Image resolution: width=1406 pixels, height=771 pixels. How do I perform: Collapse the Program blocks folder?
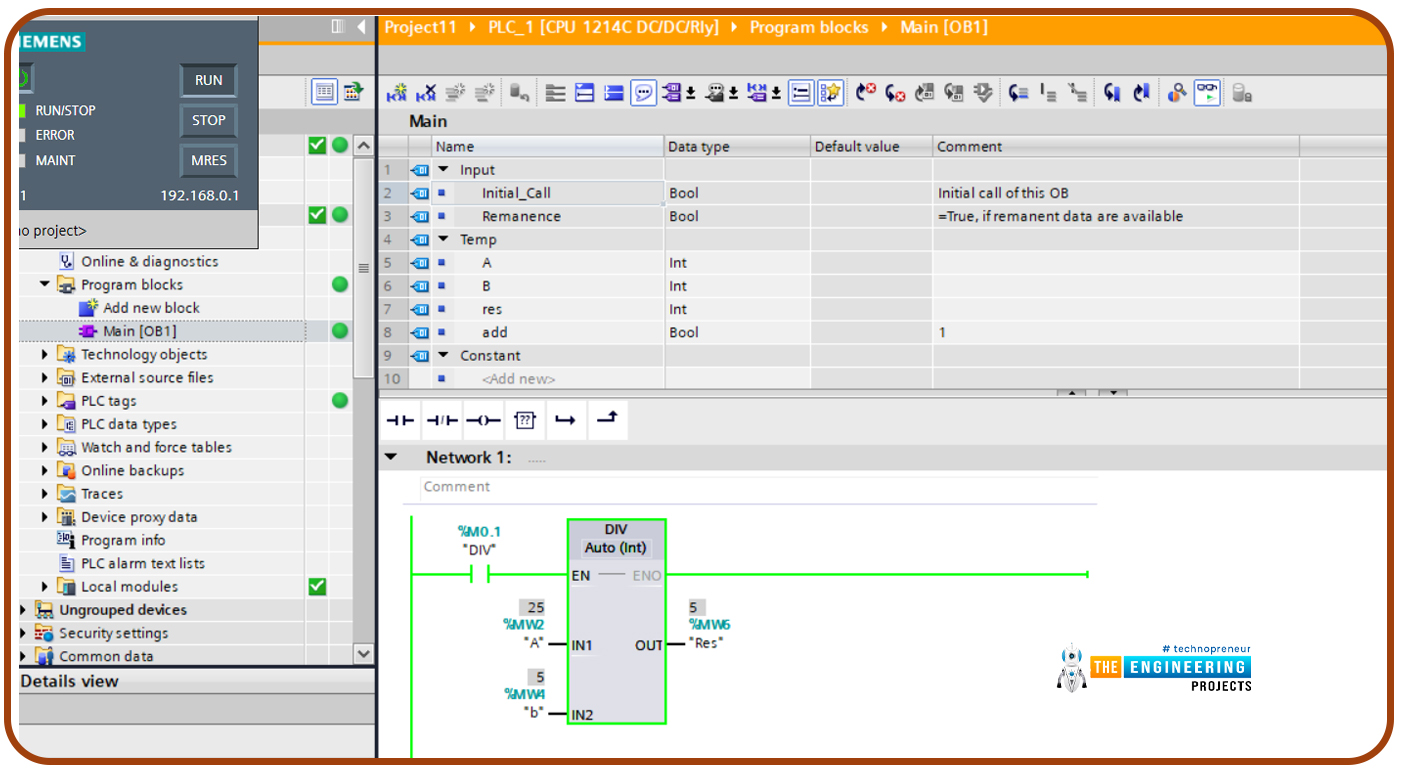tap(44, 284)
